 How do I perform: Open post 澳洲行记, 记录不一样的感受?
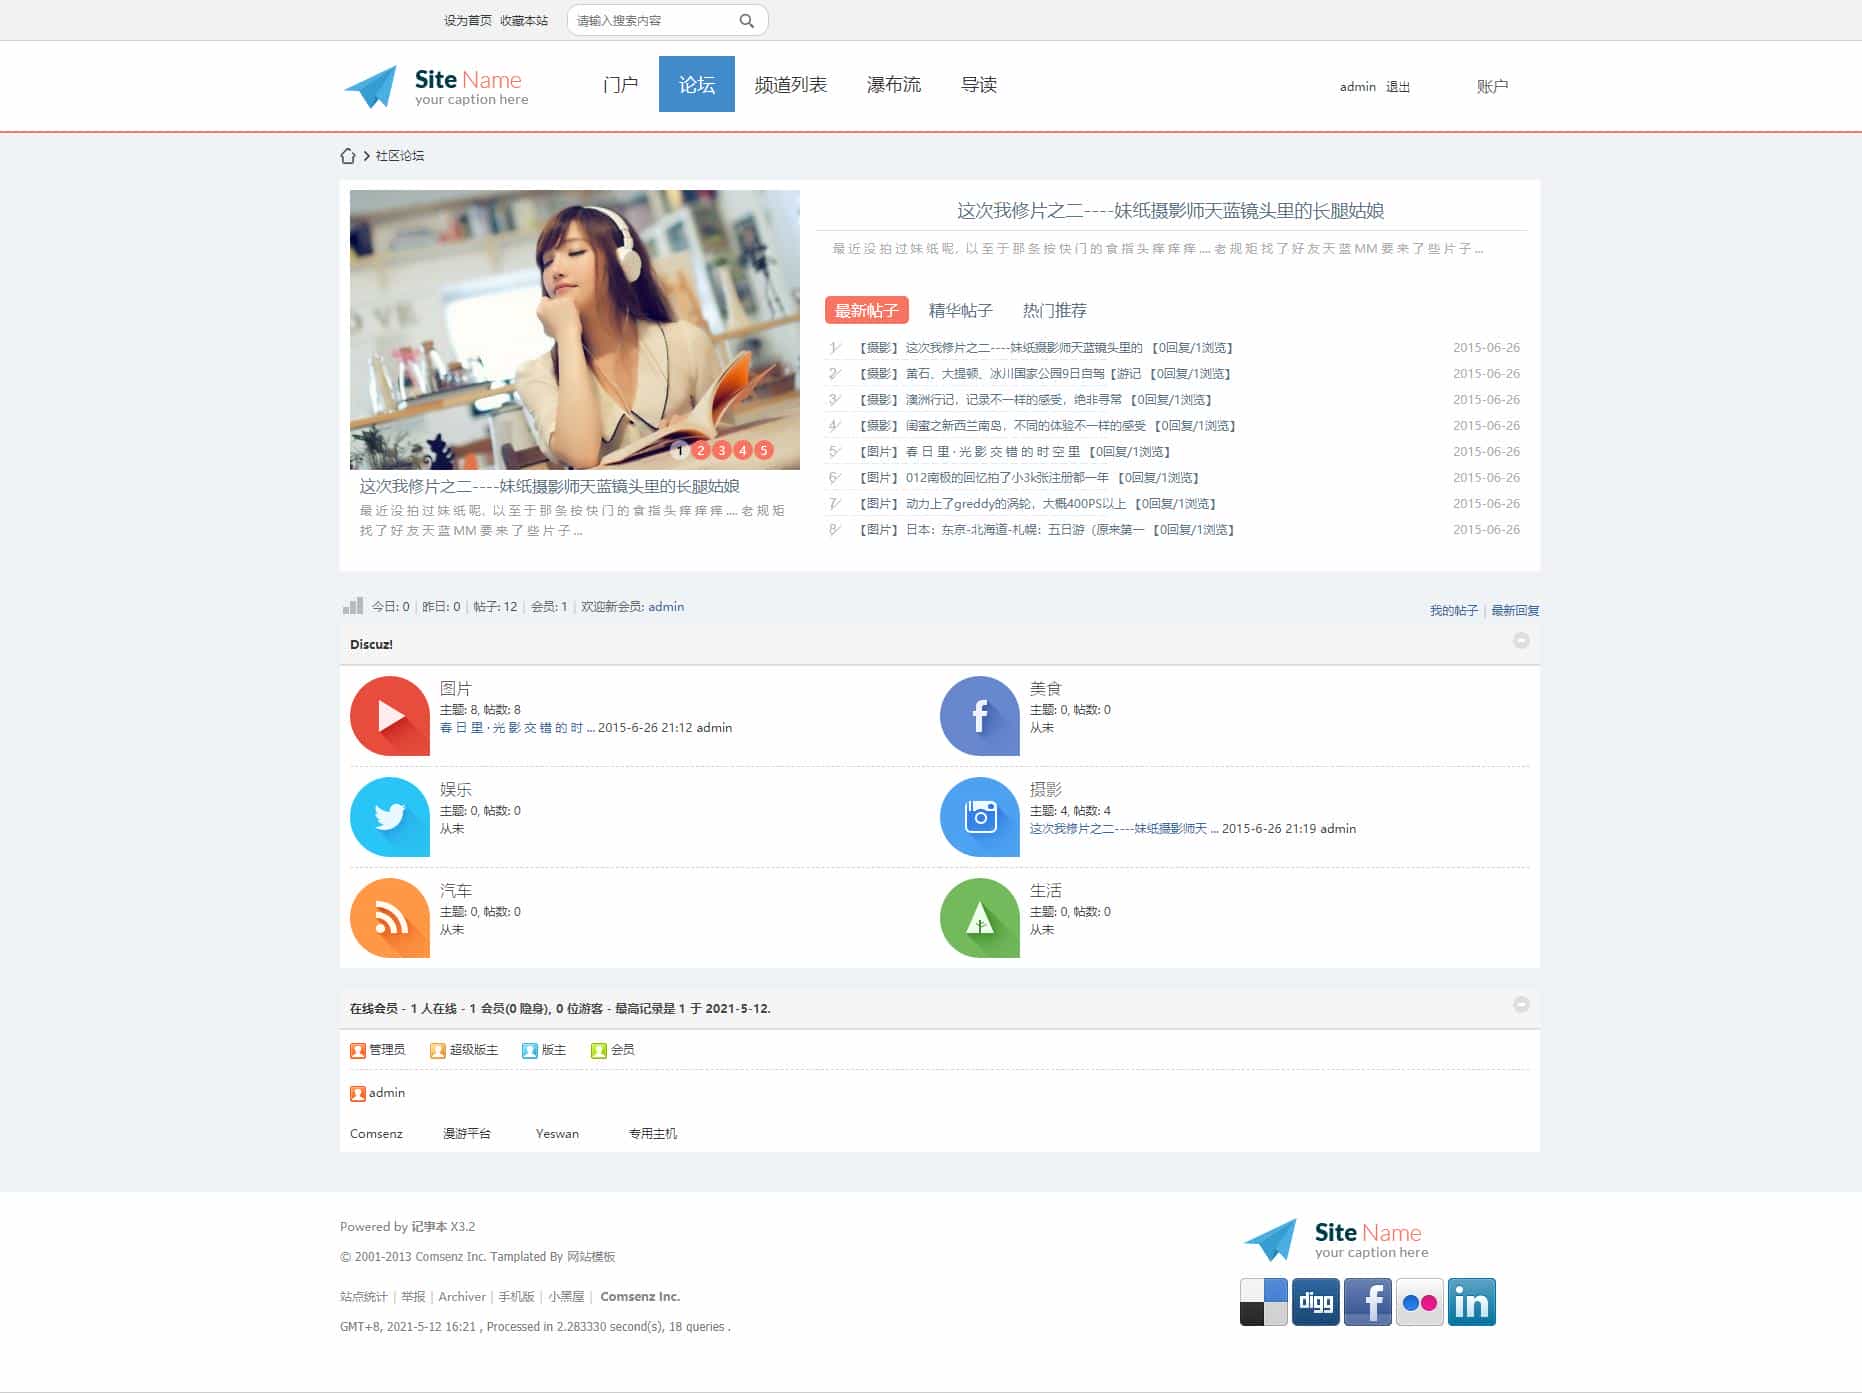tap(1014, 400)
